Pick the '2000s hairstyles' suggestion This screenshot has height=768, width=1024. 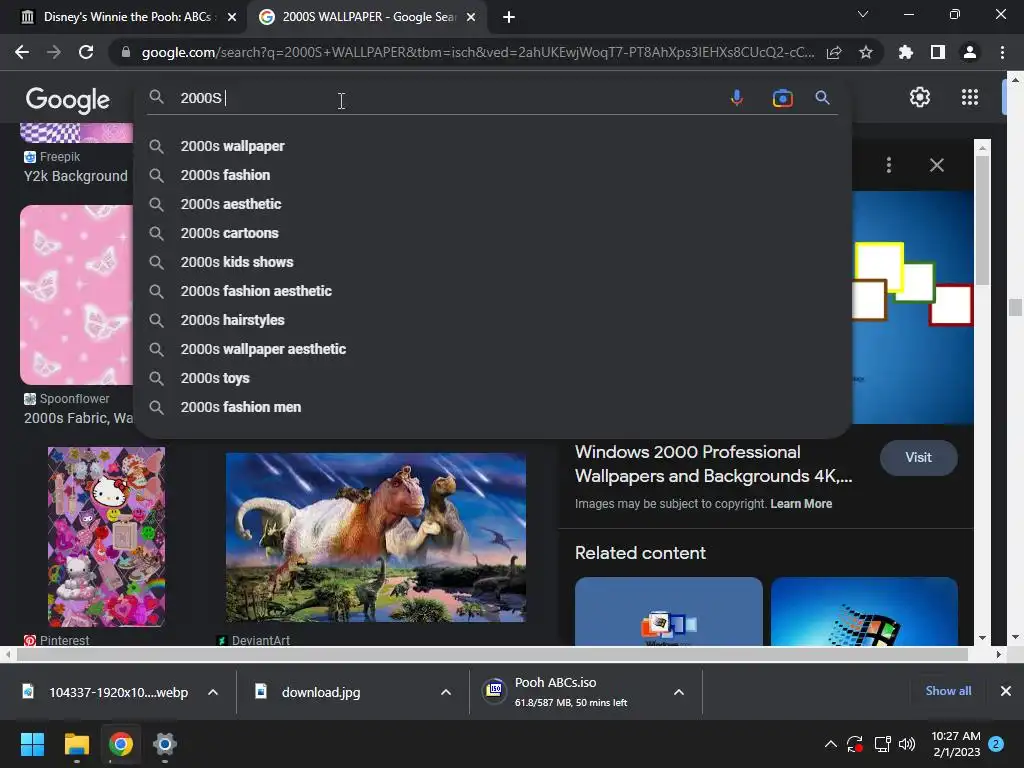coord(492,320)
